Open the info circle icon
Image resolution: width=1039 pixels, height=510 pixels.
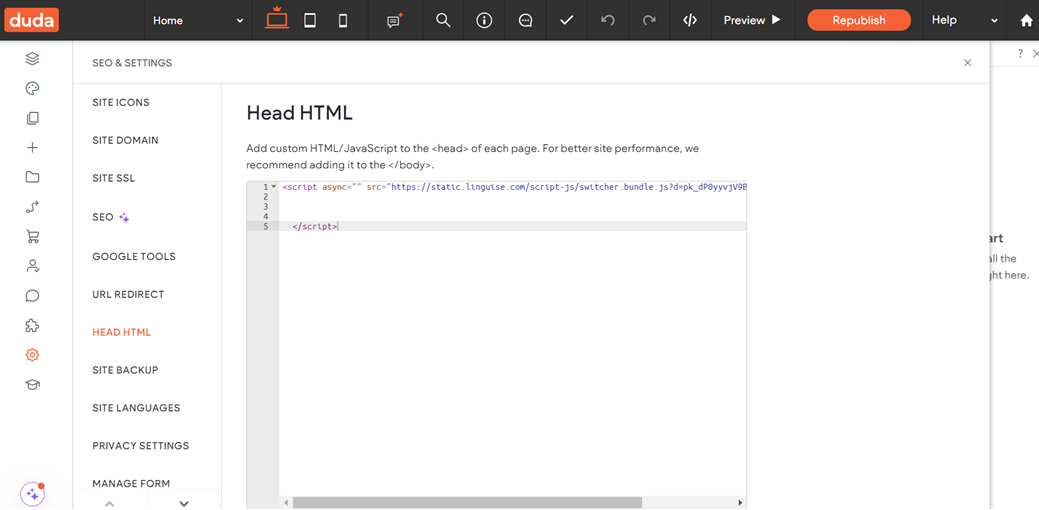[x=484, y=21]
